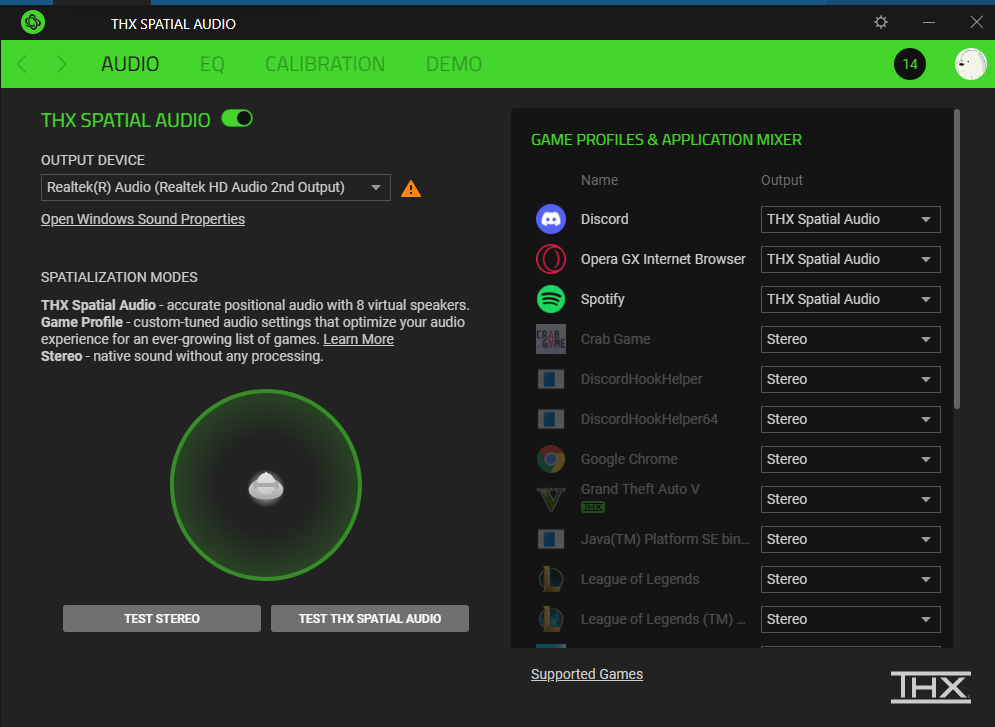Viewport: 995px width, 727px height.
Task: Click the THX logo at bottom right
Action: click(930, 687)
